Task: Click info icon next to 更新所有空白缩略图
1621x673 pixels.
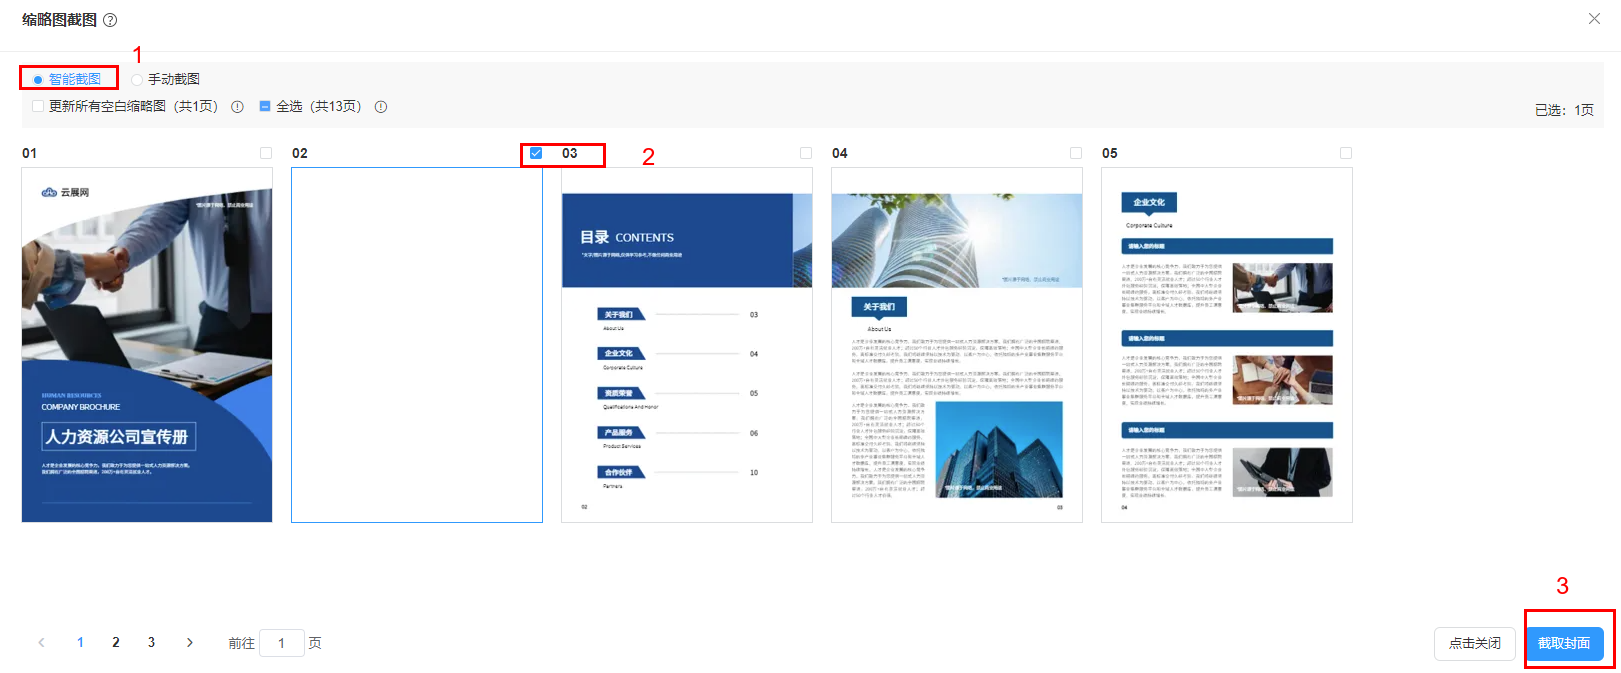Action: pos(237,107)
